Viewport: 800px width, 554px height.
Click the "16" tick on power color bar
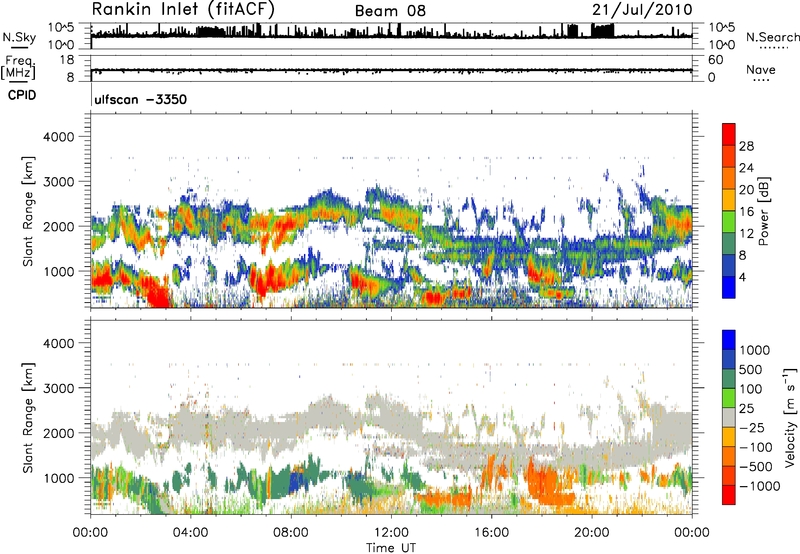pos(746,212)
